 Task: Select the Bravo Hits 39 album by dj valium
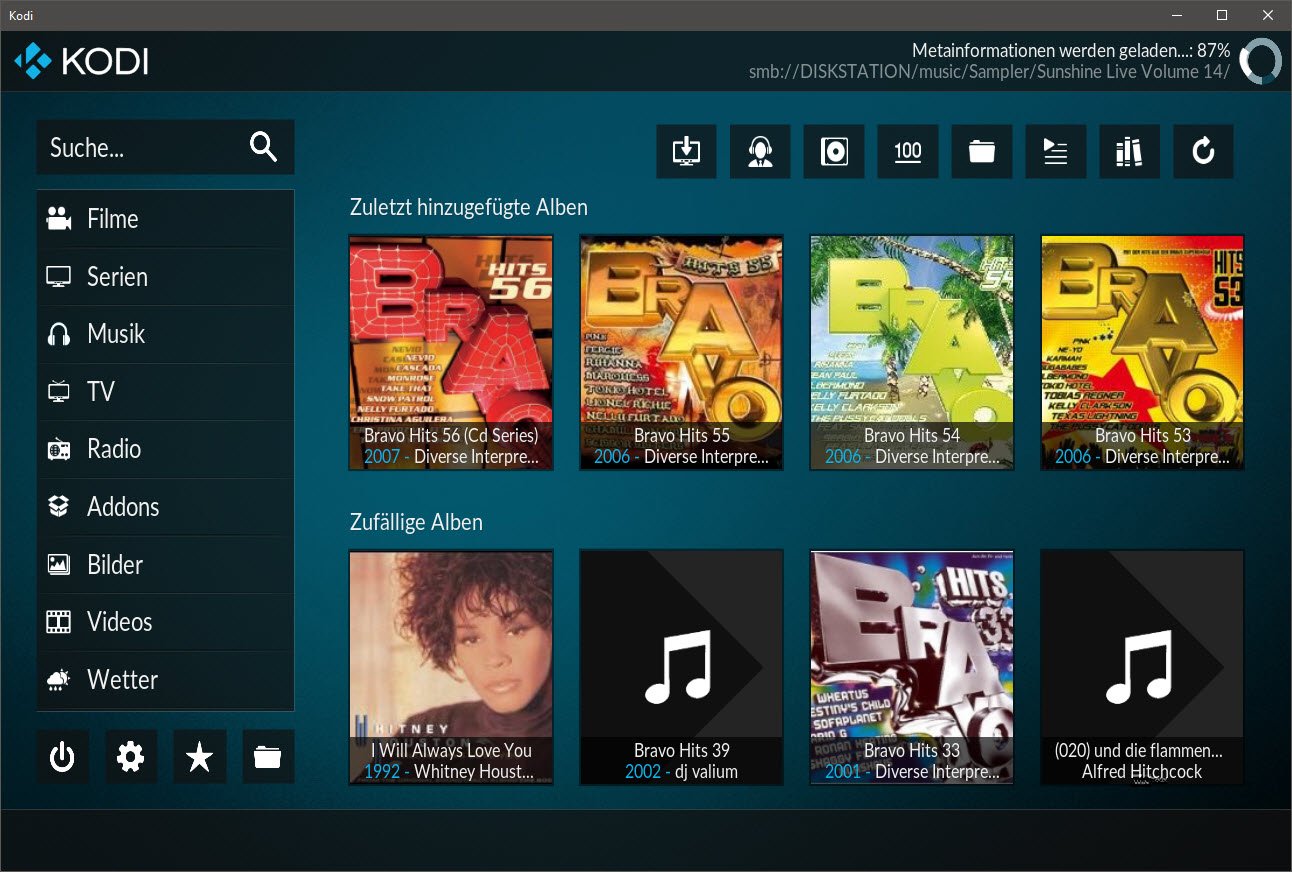pyautogui.click(x=682, y=667)
